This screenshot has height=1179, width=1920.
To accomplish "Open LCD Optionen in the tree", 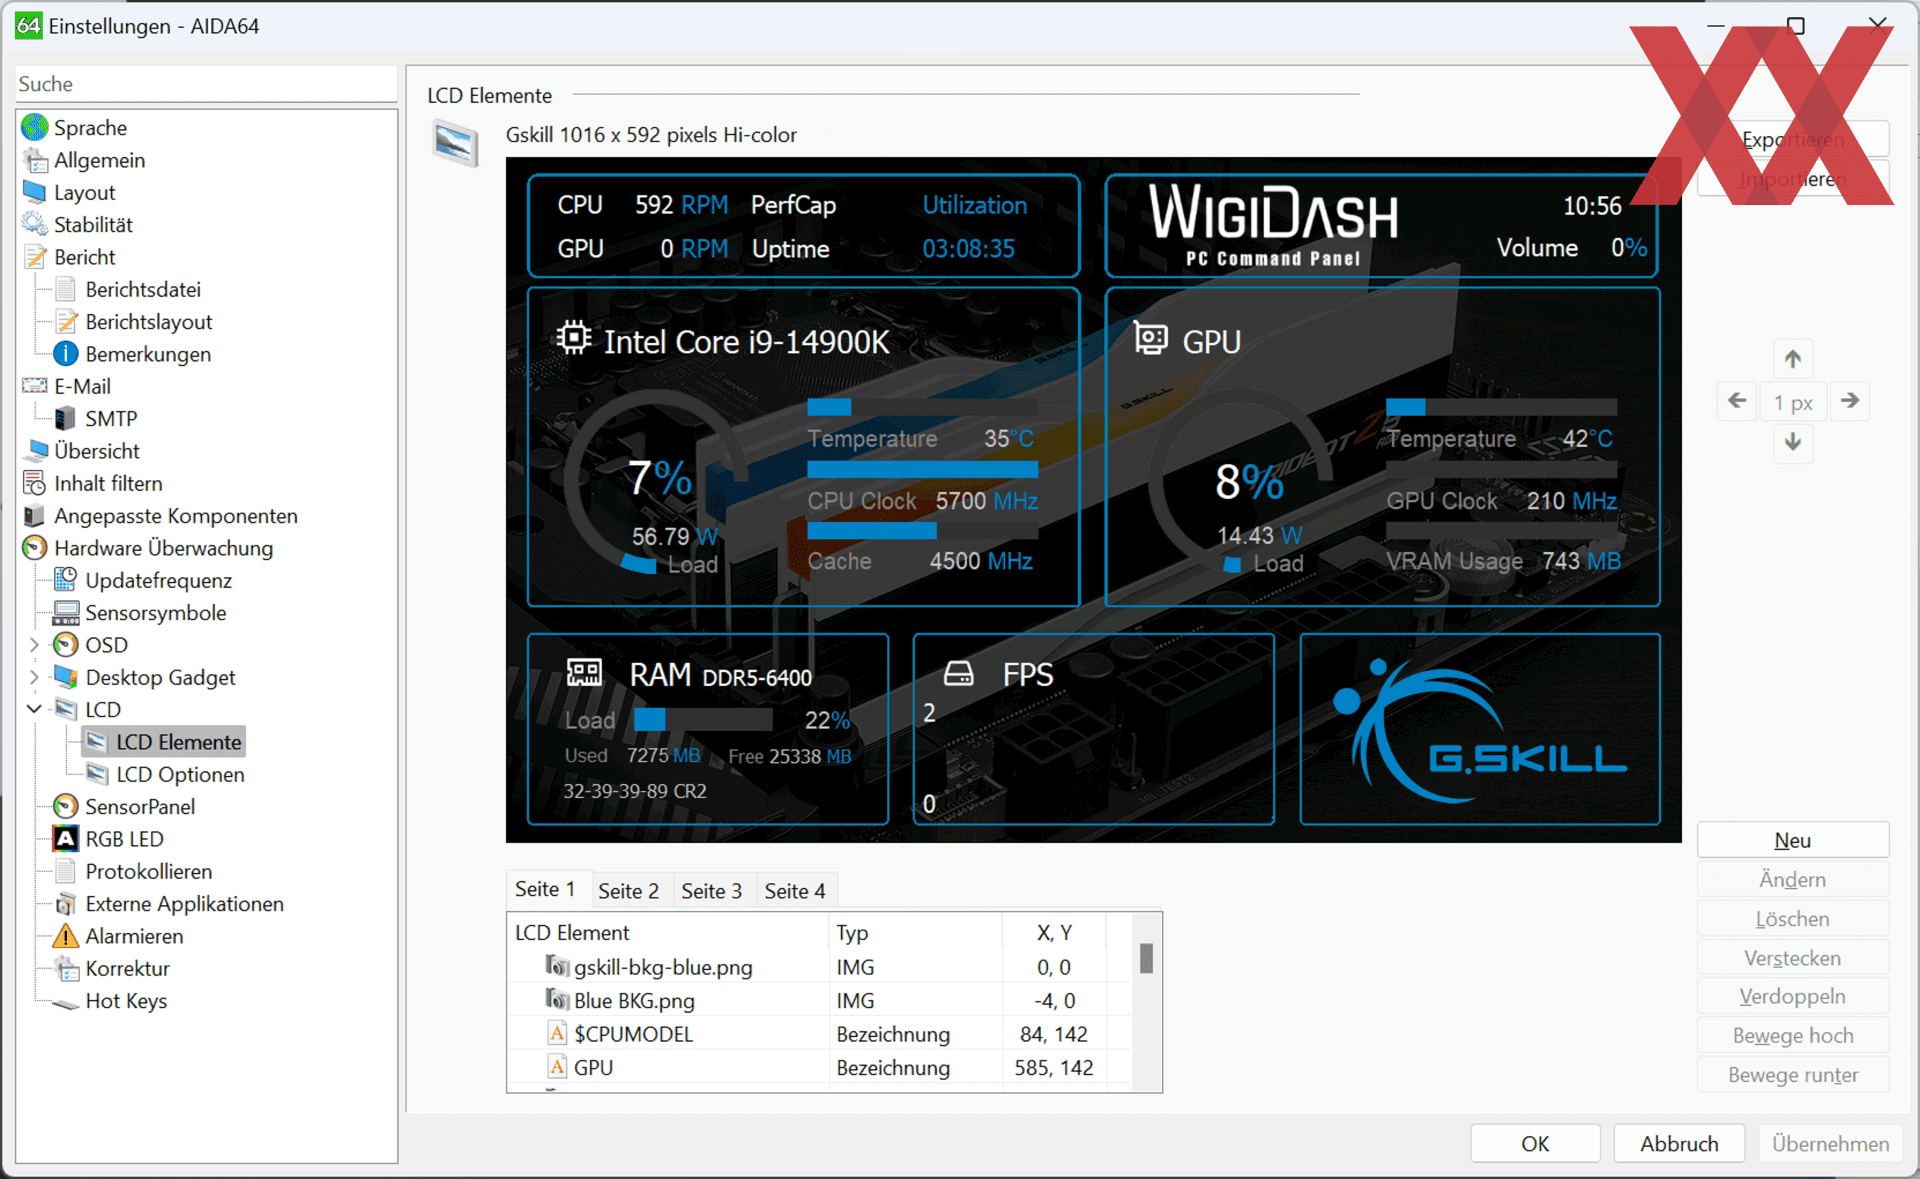I will (x=165, y=774).
